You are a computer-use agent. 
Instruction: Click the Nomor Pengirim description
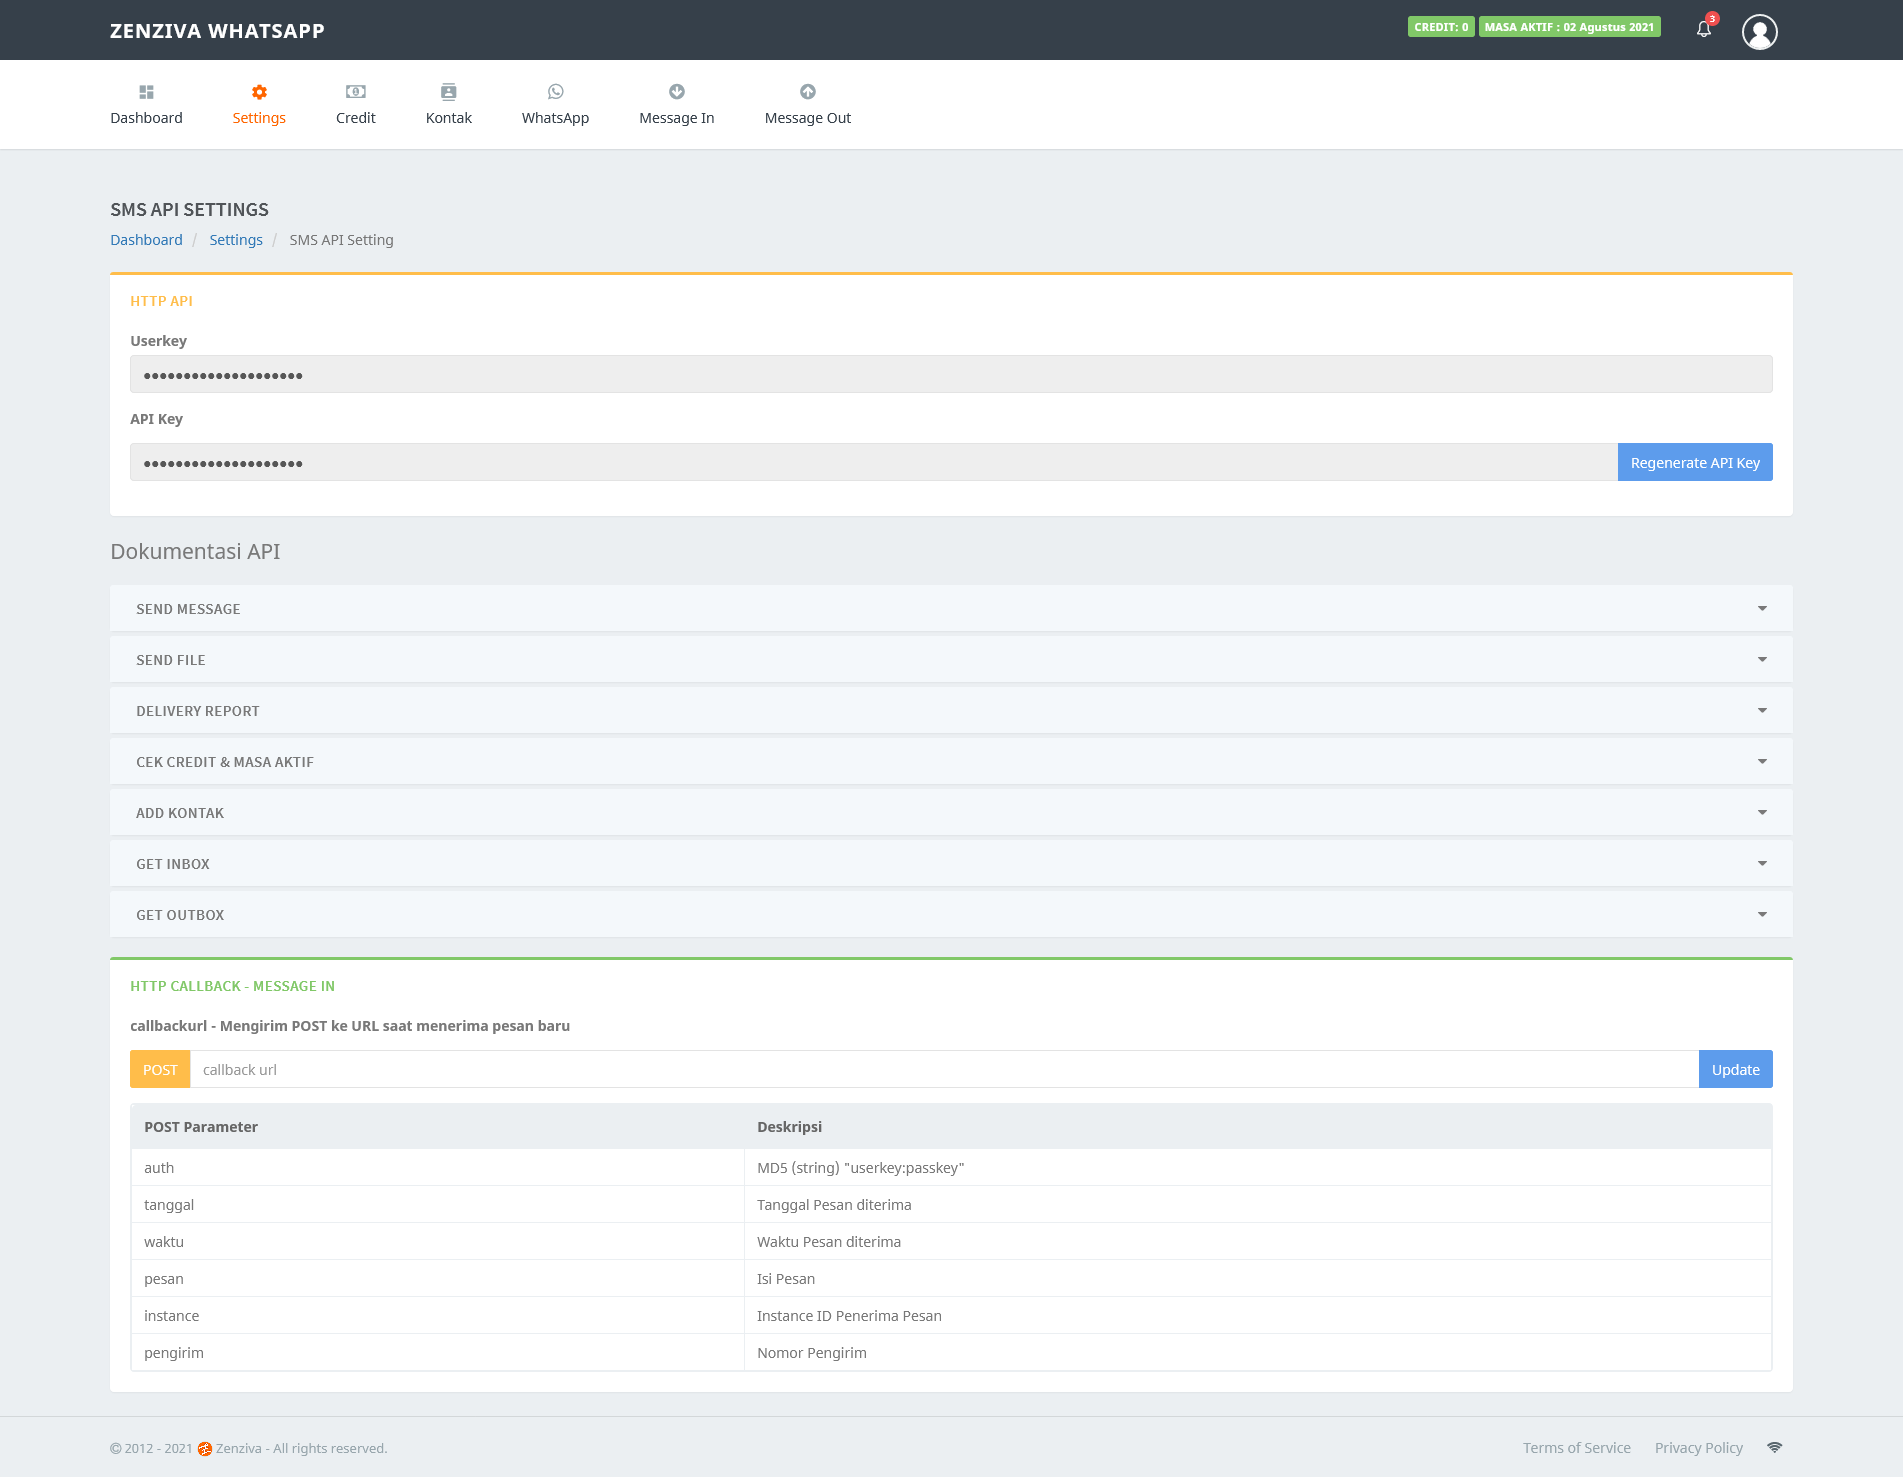812,1353
